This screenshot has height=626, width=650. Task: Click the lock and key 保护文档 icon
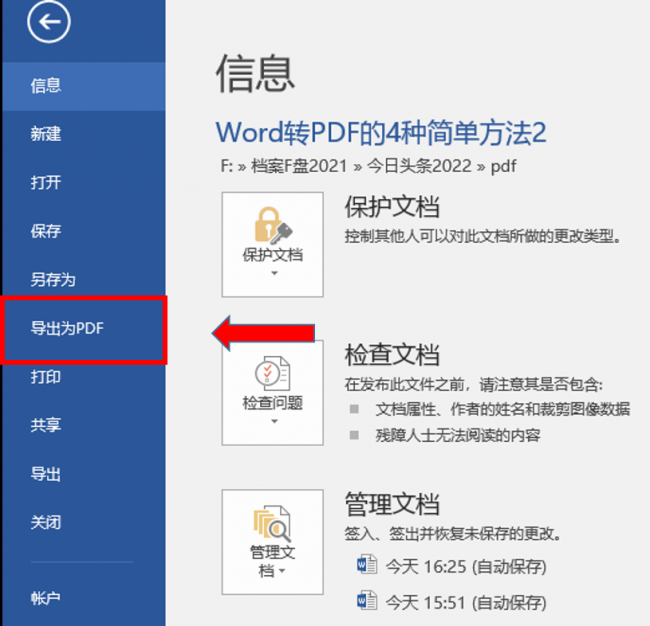[x=273, y=225]
